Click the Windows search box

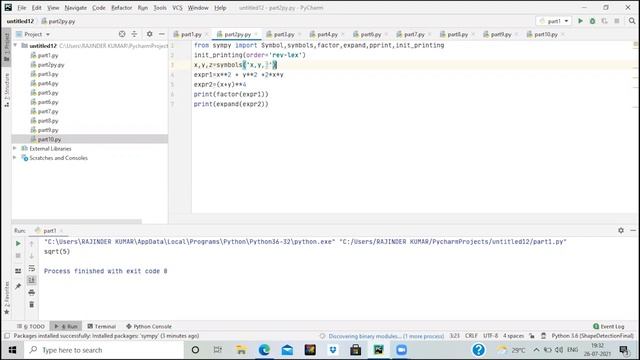103,350
